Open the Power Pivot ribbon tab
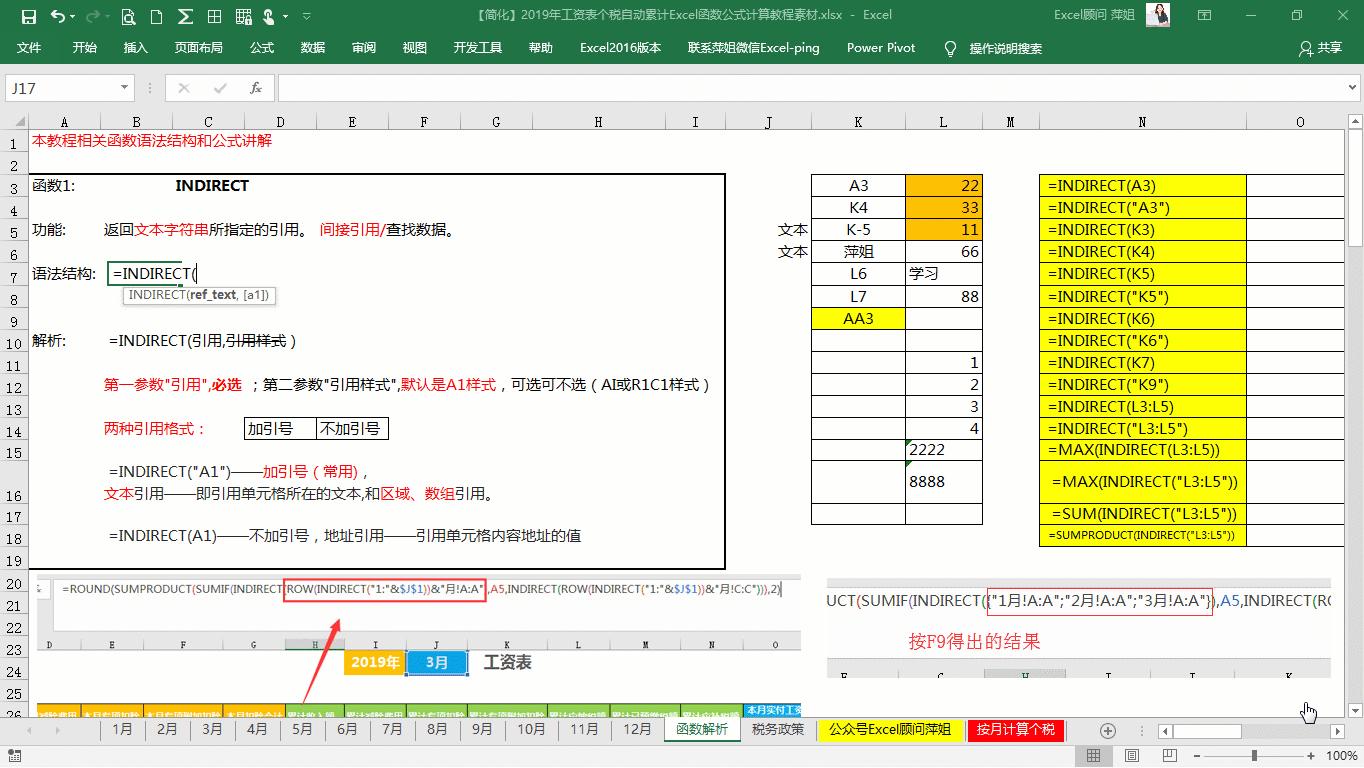Screen dimensions: 1364x768 point(879,47)
